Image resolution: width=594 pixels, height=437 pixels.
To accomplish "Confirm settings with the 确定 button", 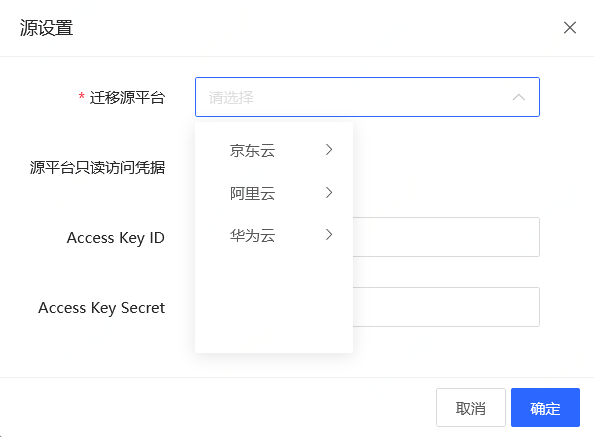I will pyautogui.click(x=545, y=407).
